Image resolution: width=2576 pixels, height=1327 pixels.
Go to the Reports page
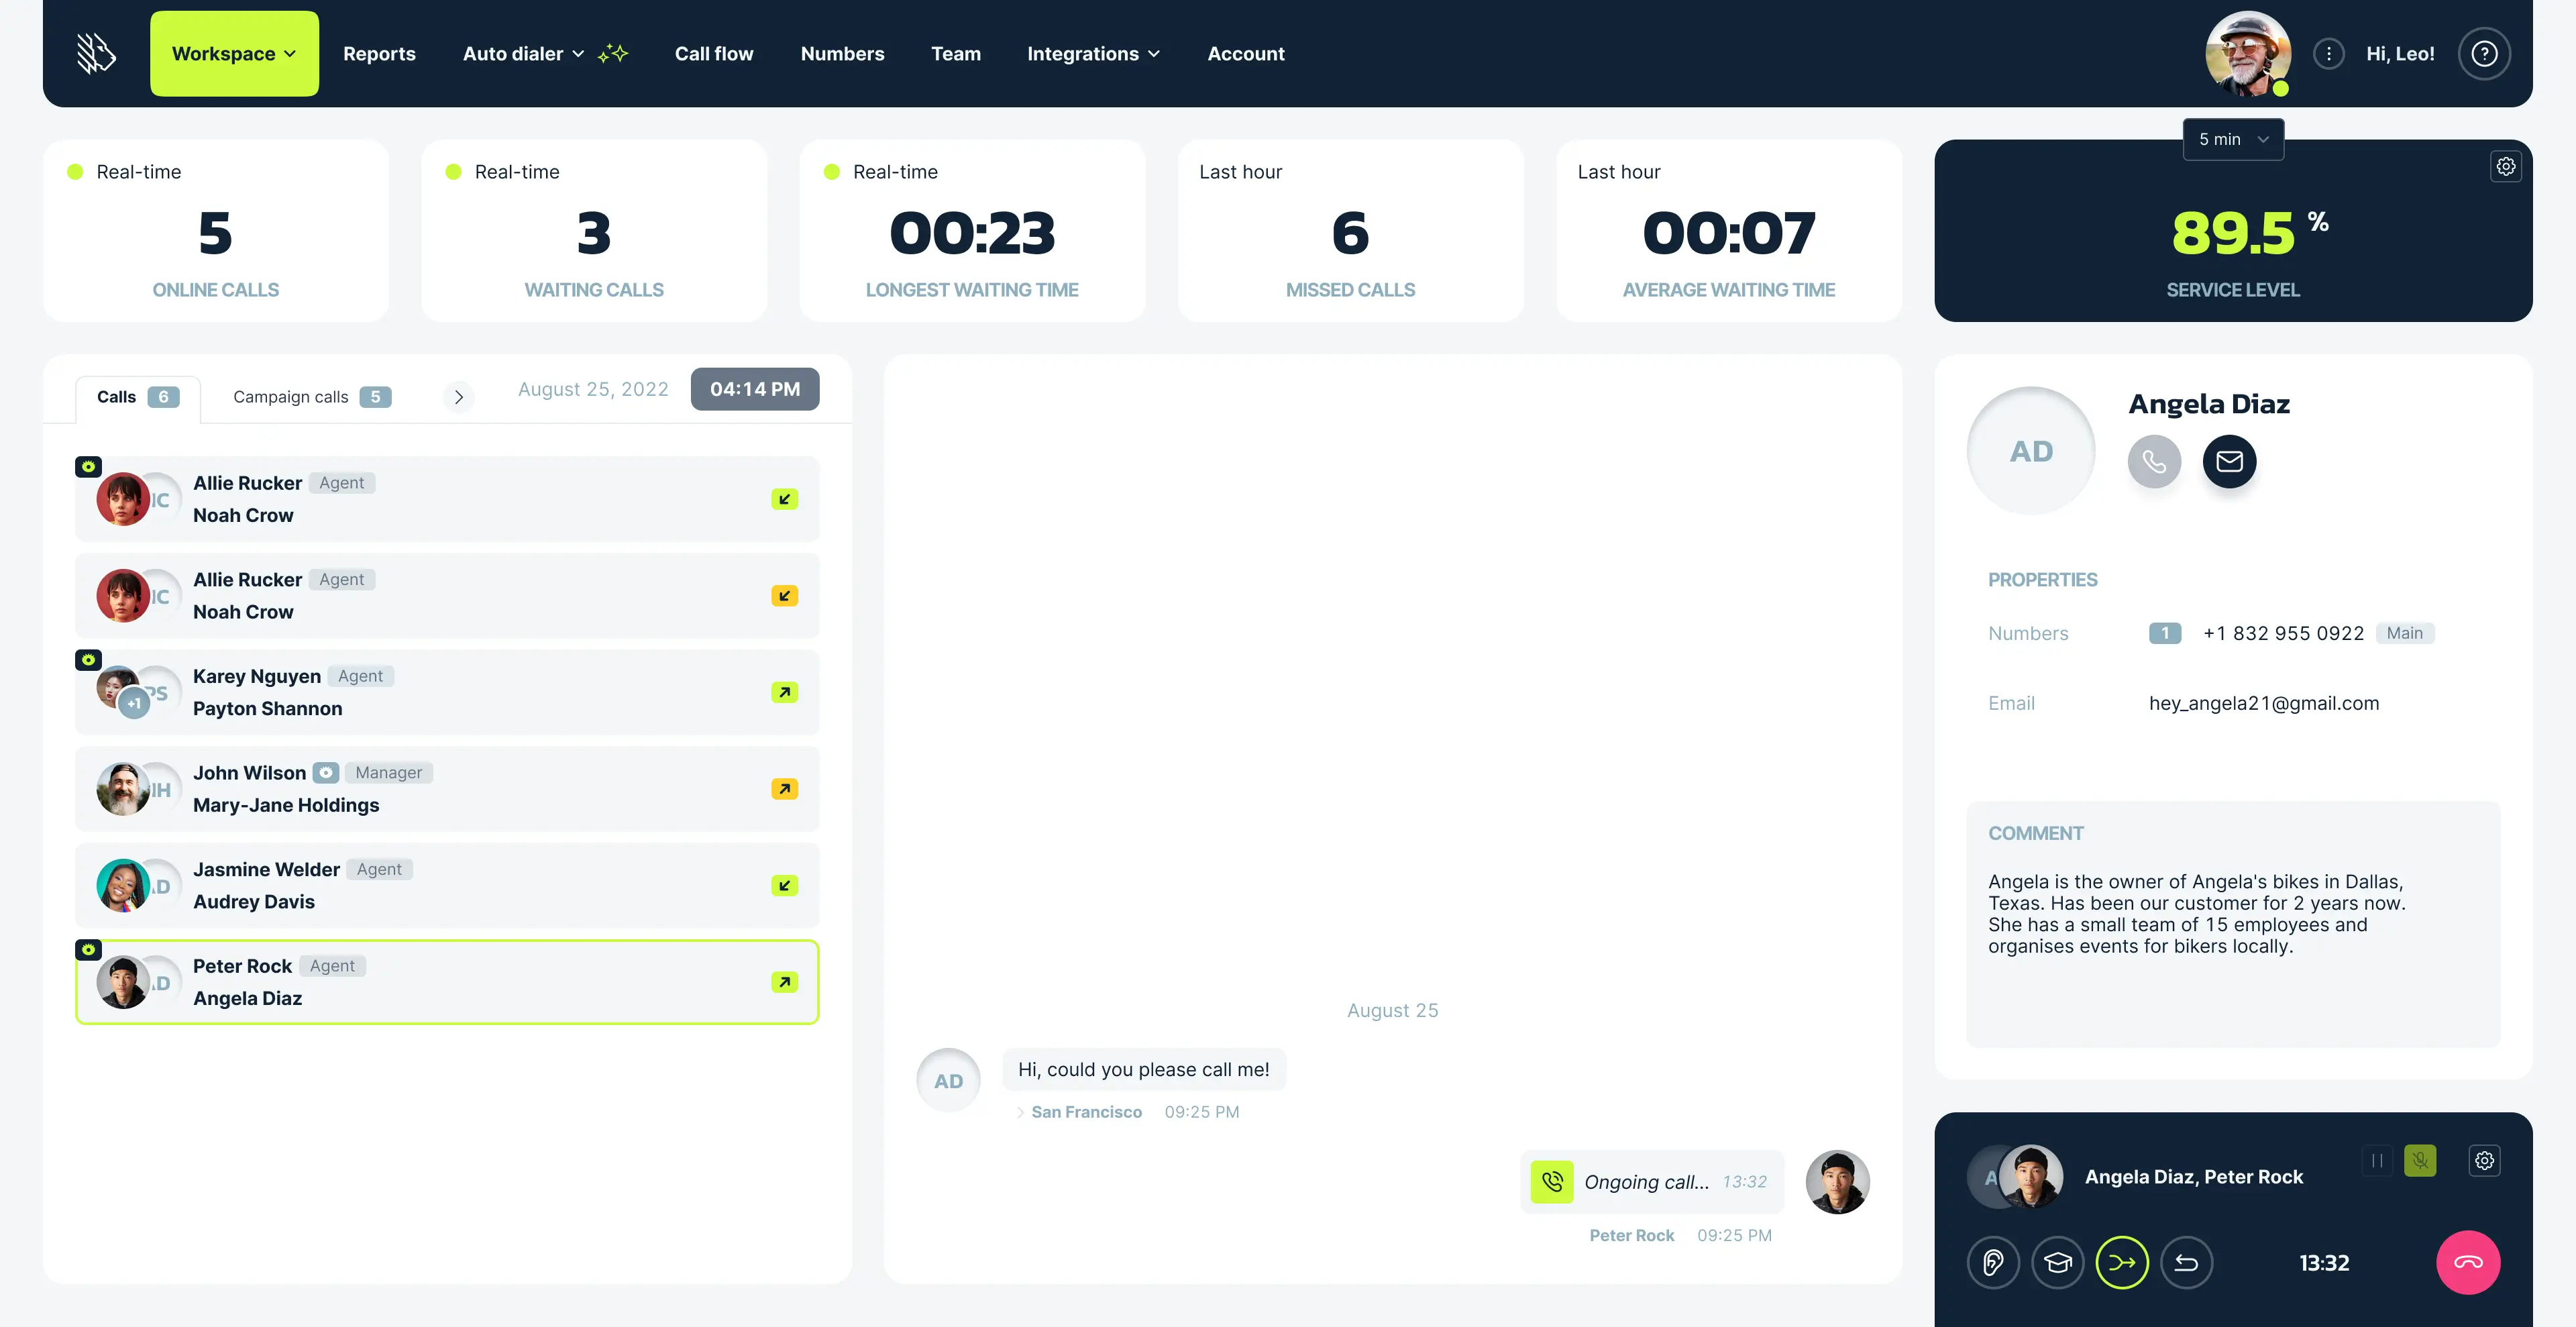pyautogui.click(x=379, y=54)
